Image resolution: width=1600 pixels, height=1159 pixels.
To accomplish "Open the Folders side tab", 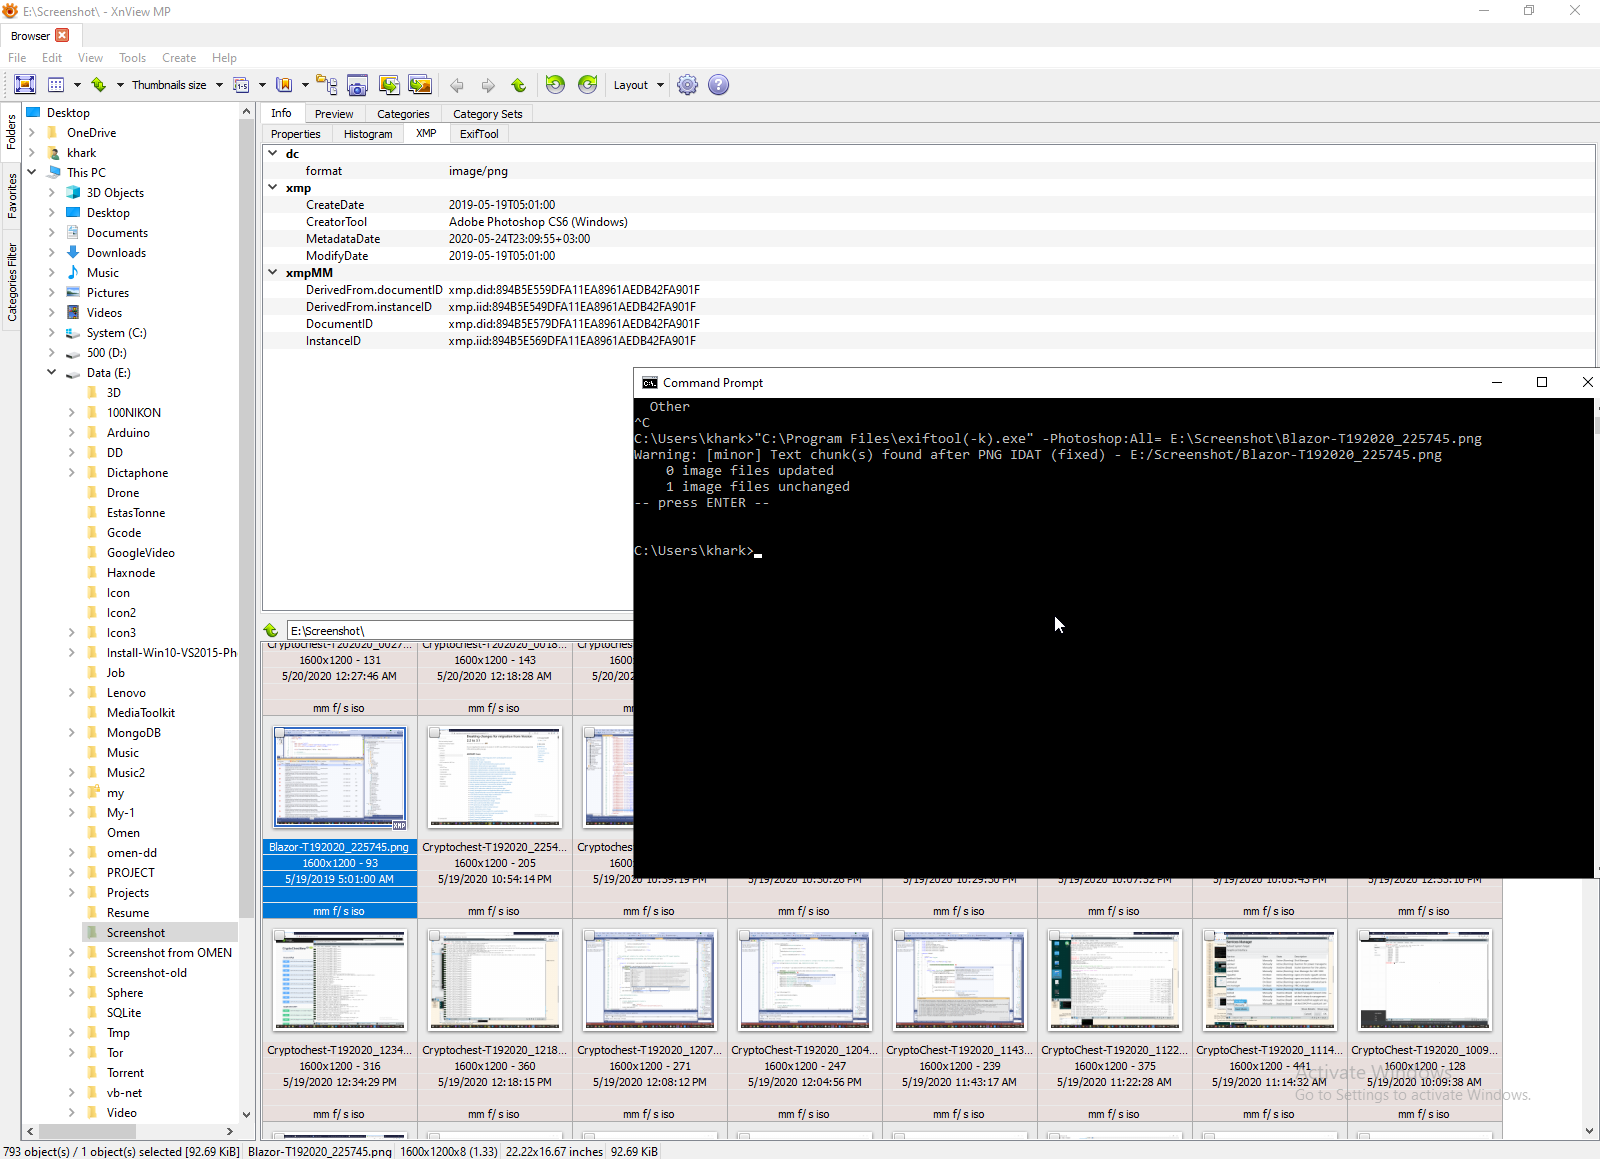I will [12, 132].
